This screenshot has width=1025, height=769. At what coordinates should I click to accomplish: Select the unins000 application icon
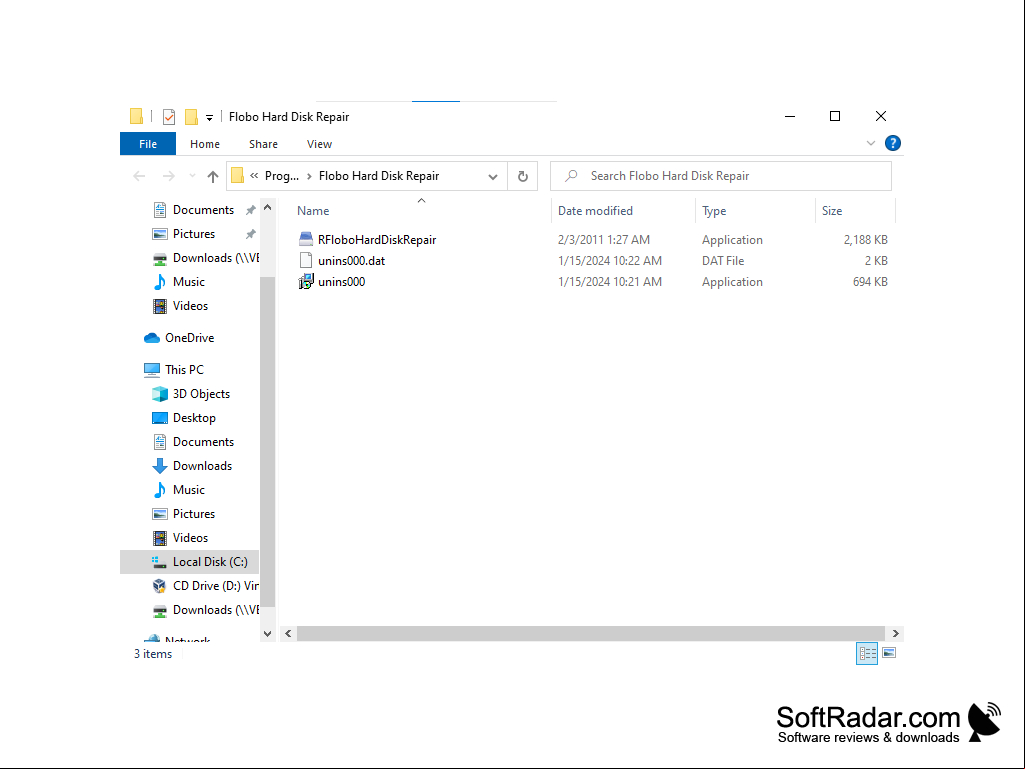pos(306,282)
